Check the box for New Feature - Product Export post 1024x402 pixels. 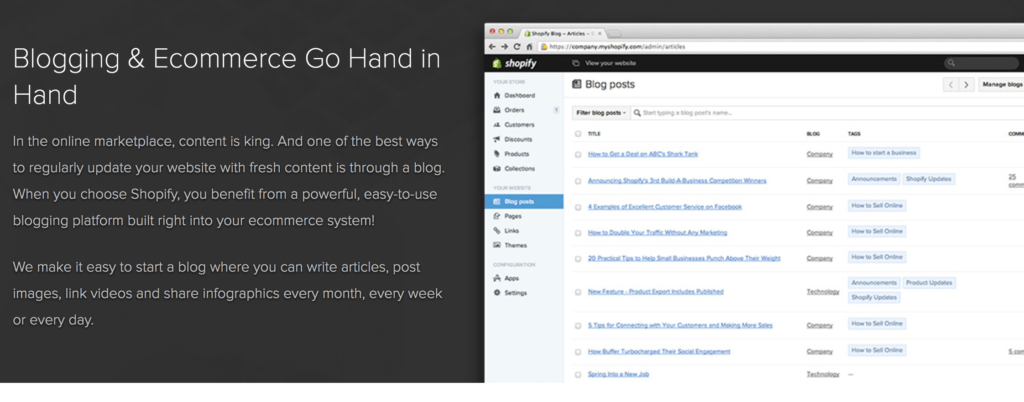[578, 292]
